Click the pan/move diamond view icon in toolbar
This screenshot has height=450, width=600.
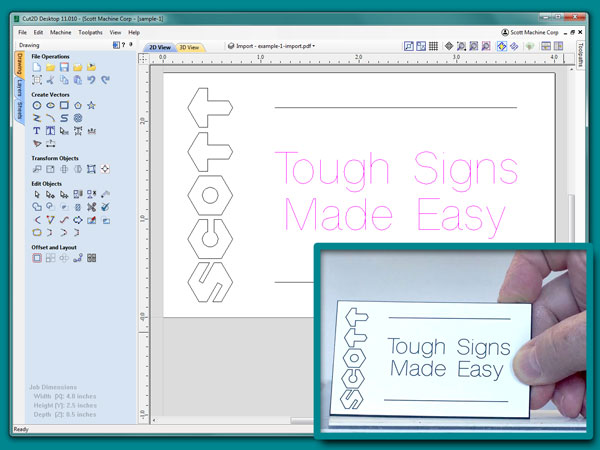pos(449,46)
